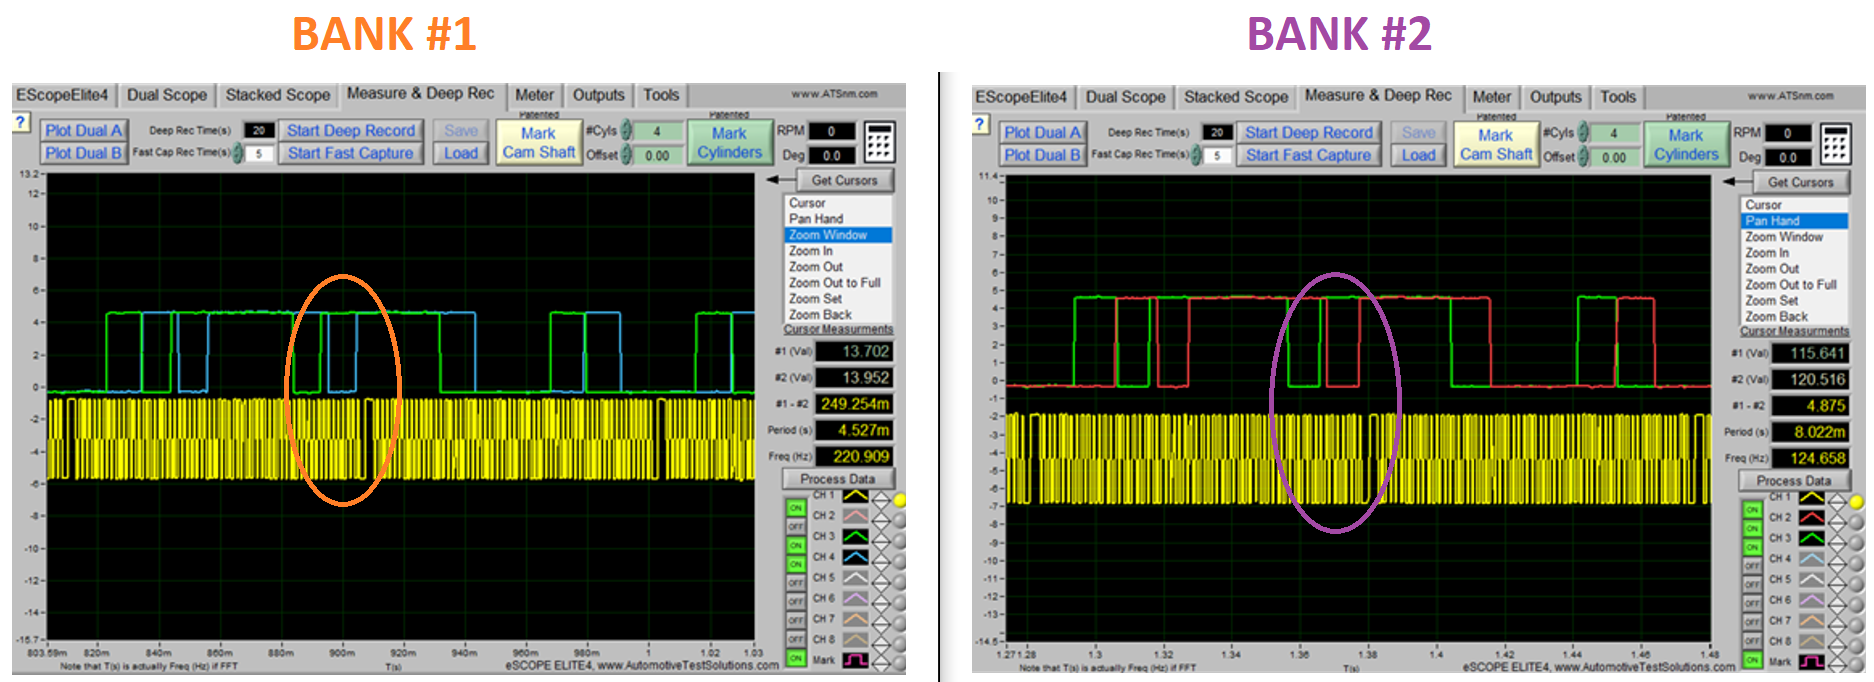
Task: Click CH 6 purple waveform icon in Bank #2
Action: point(1812,600)
